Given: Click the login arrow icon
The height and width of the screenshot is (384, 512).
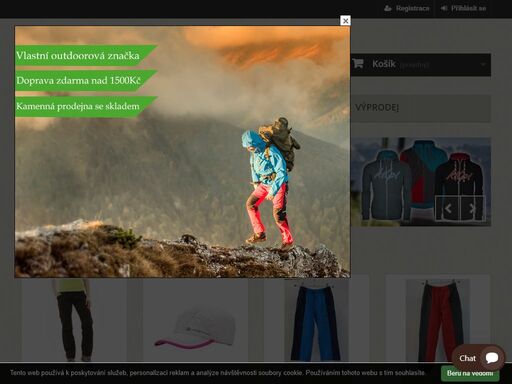Looking at the screenshot, I should pos(444,8).
